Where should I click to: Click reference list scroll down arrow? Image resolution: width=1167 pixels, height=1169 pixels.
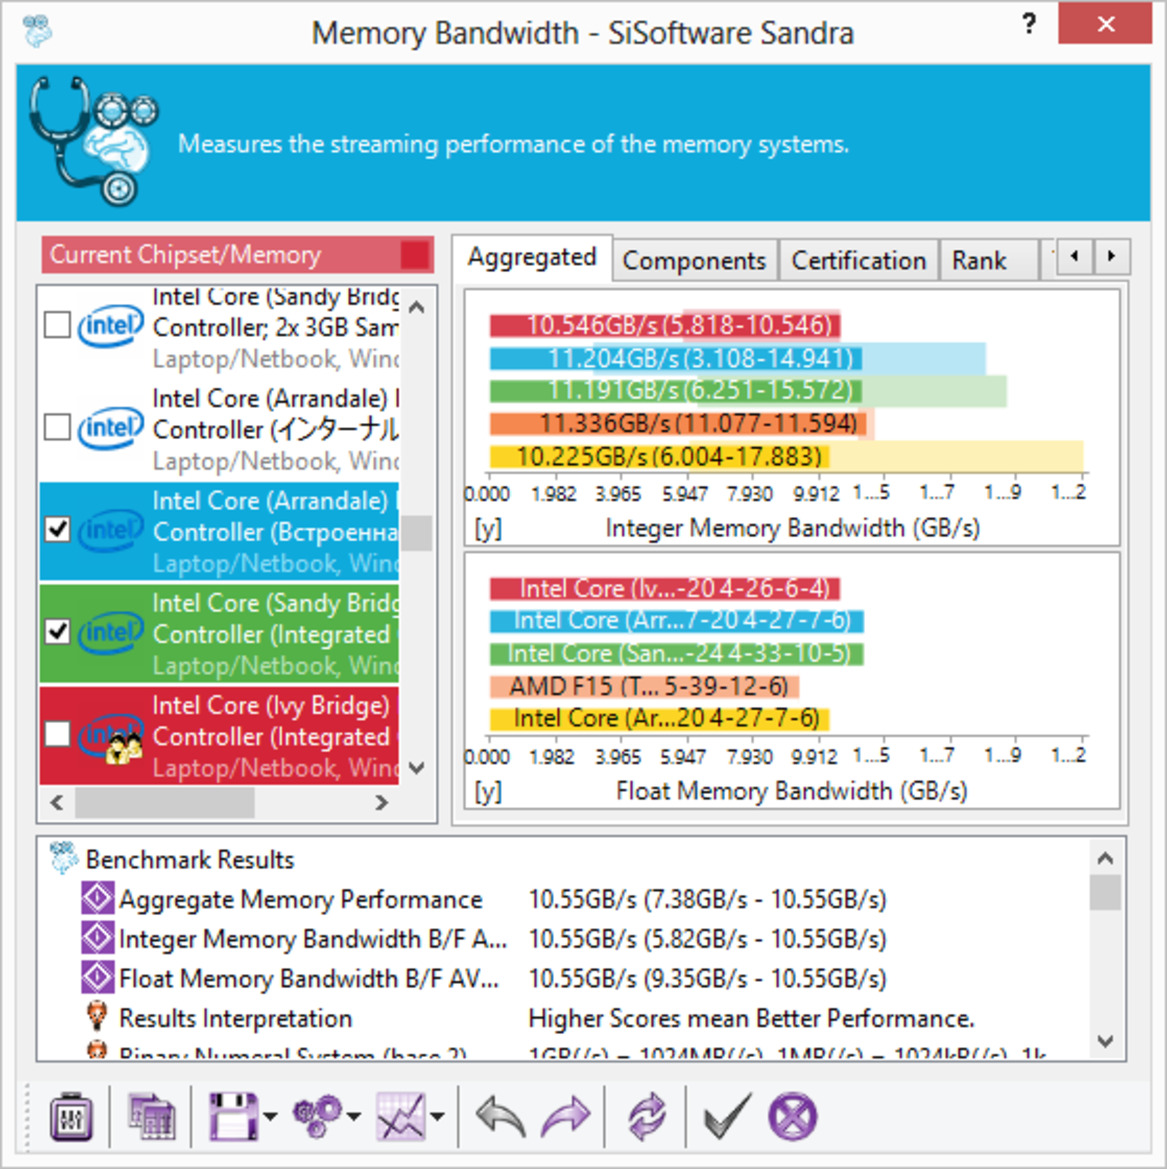(418, 767)
